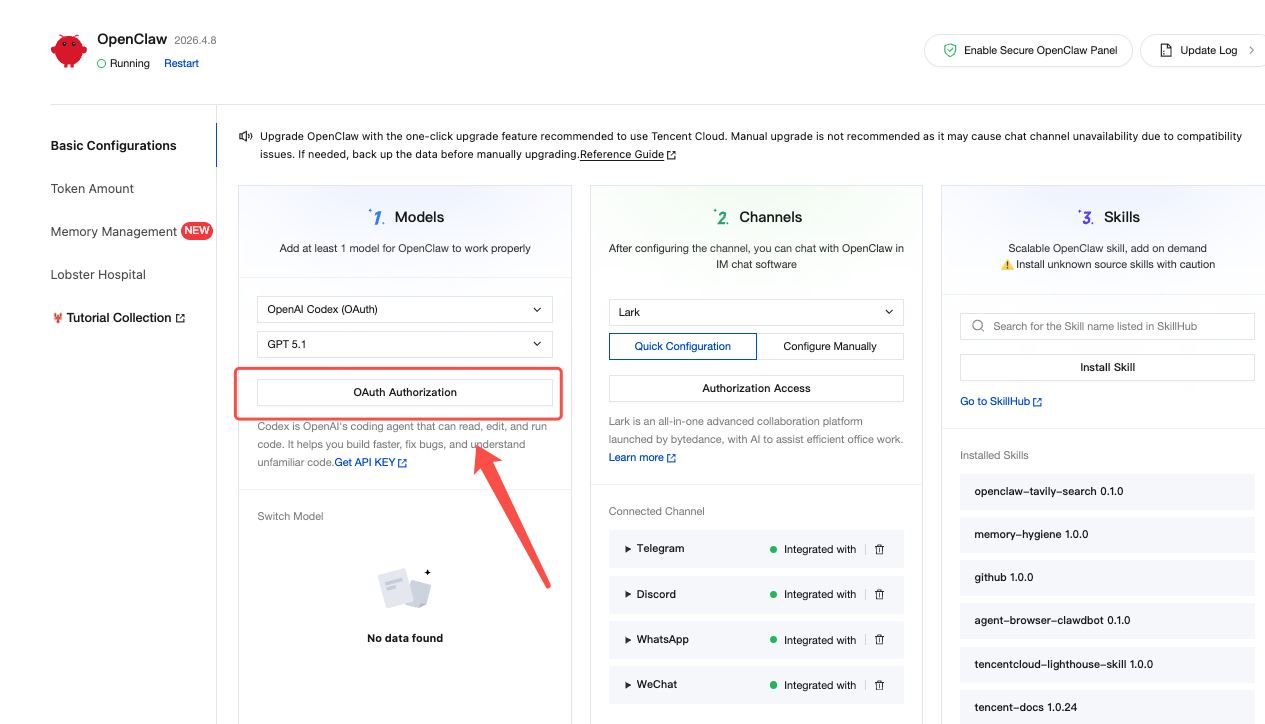Open the GPT 5.1 model dropdown
Screen dimensions: 1265x724
[x=404, y=344]
